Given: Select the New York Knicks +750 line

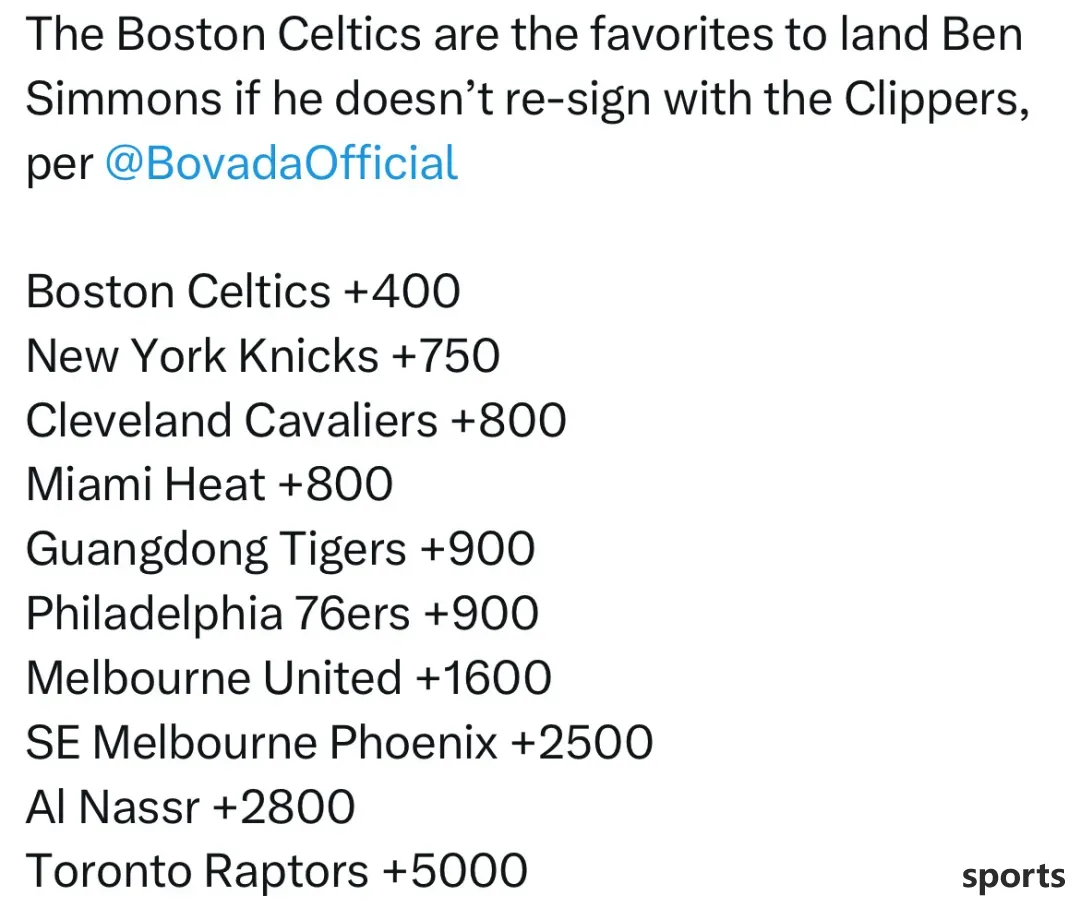Looking at the screenshot, I should click(263, 355).
